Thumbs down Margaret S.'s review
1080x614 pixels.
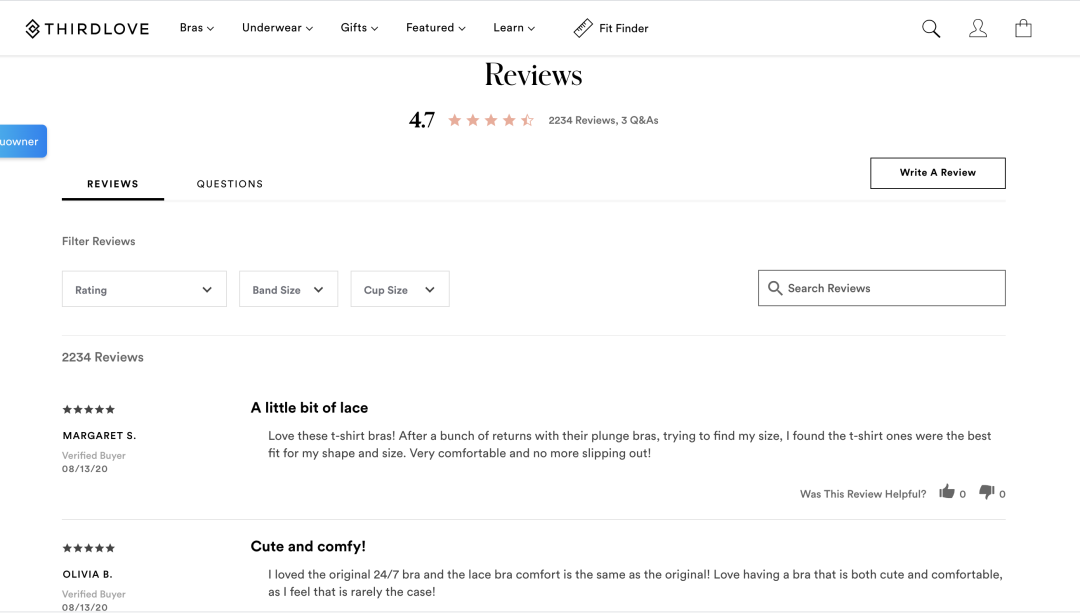point(987,492)
